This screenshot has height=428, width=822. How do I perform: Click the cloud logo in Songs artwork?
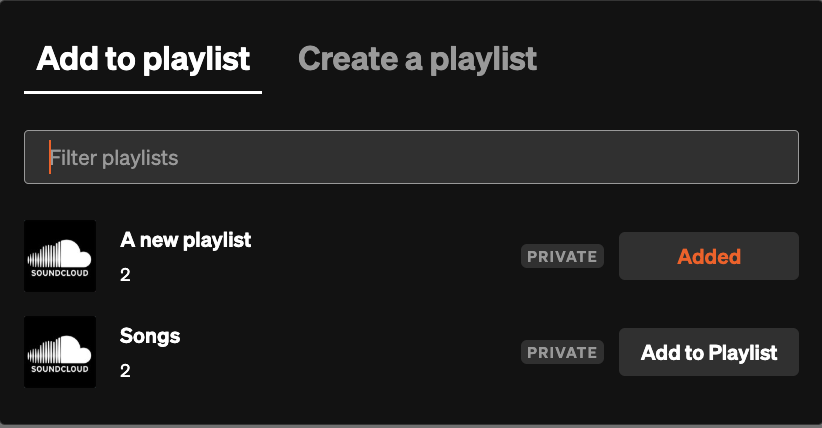pos(60,347)
